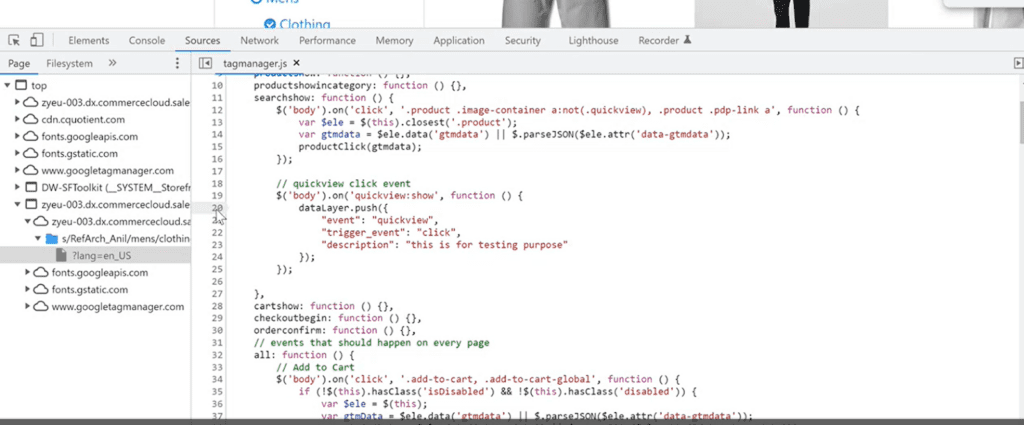Show more navigator tabs via double chevron
The image size is (1024, 425).
(x=113, y=64)
